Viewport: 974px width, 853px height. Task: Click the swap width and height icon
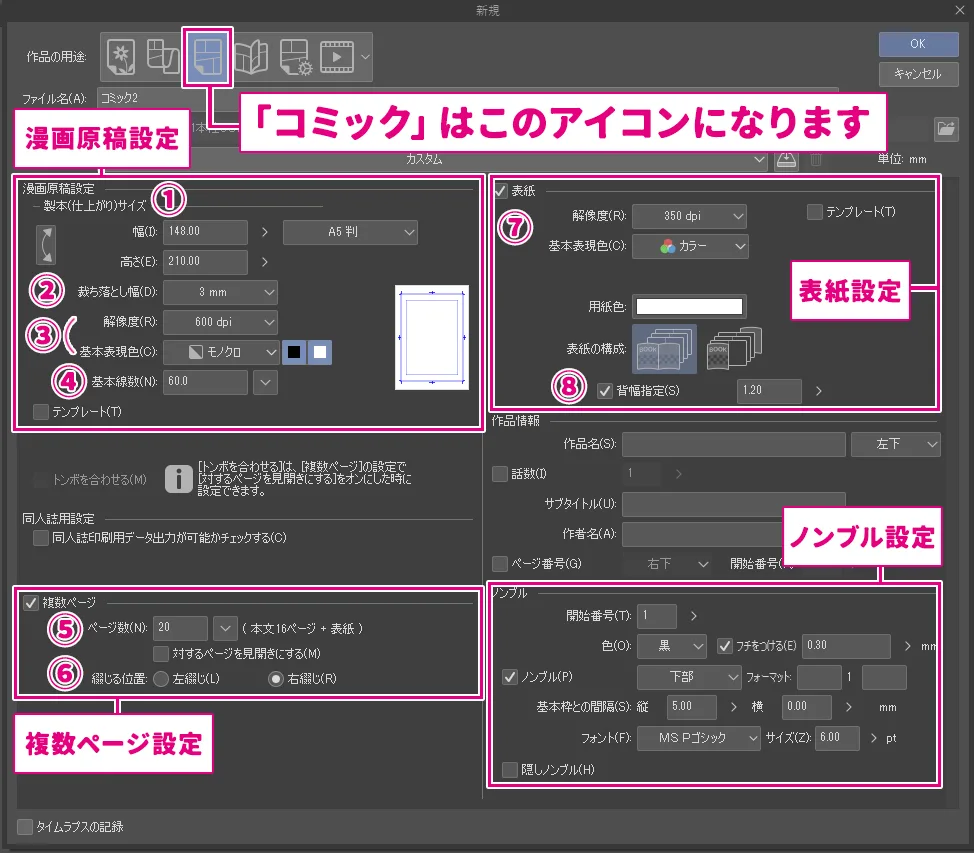(47, 245)
